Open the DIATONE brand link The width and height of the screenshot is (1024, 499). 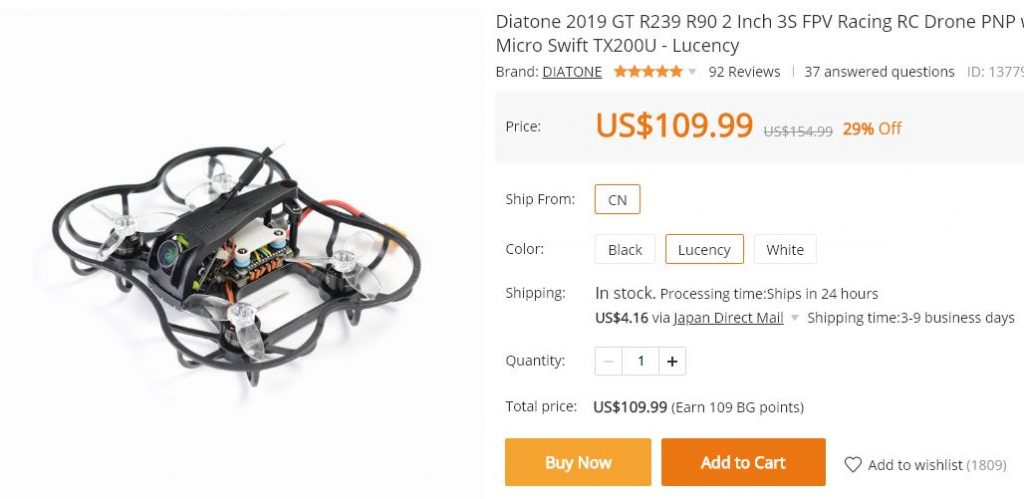(572, 72)
